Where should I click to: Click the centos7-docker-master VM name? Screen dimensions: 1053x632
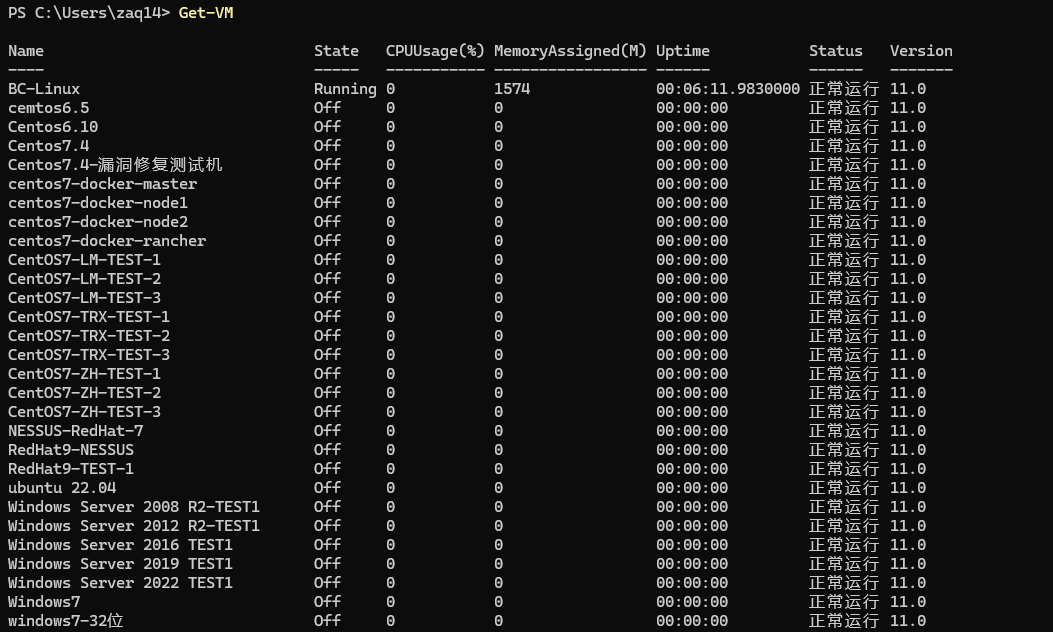(x=102, y=184)
